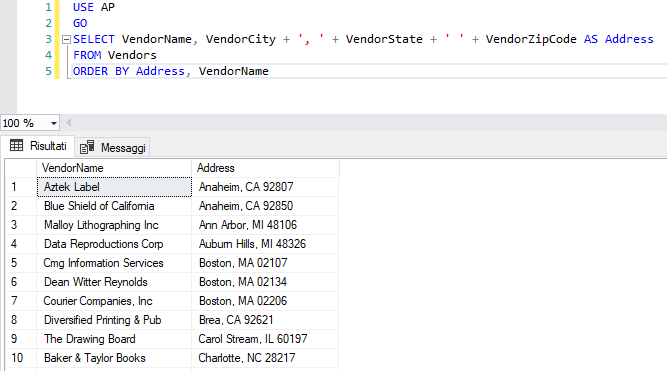Select the Diversified Printing & Pub cell
Screen dimensions: 667x371
(x=114, y=320)
